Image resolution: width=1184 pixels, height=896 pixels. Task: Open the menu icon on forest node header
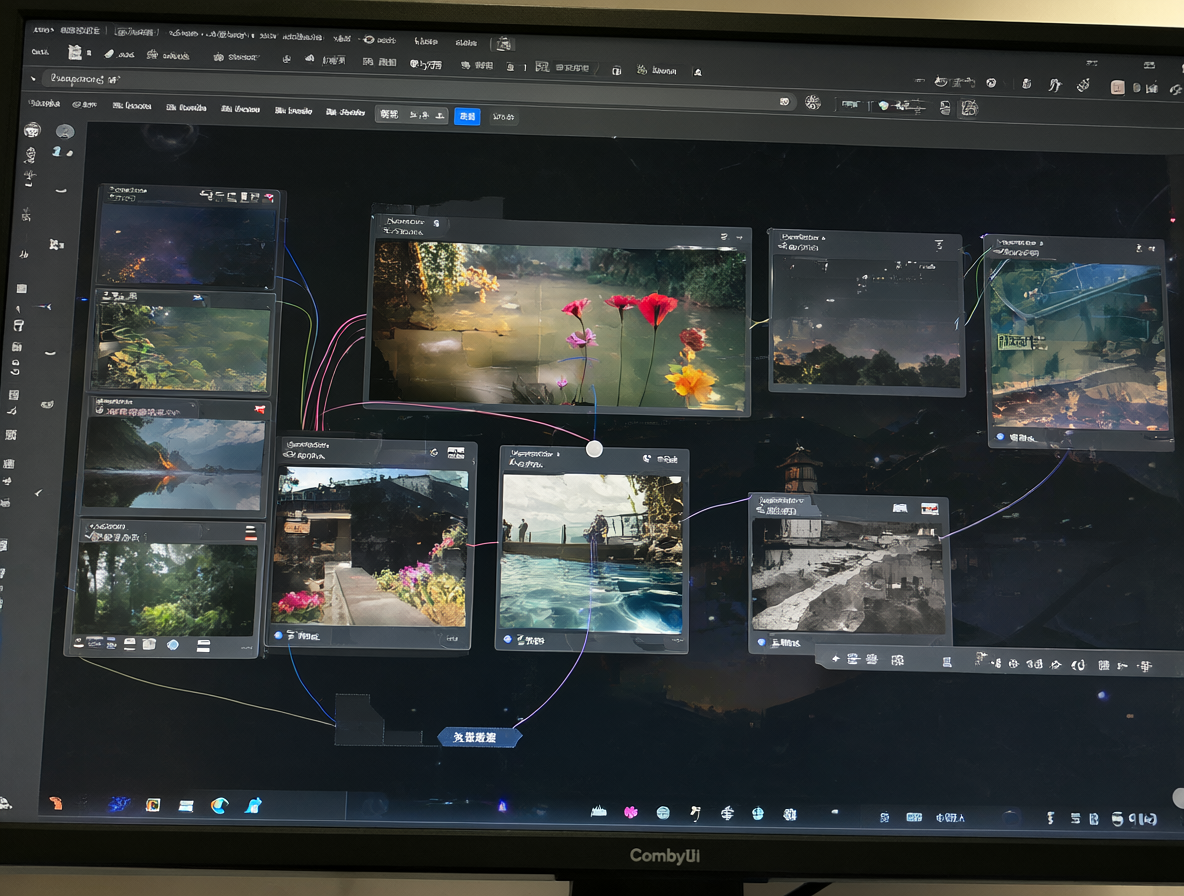250,533
